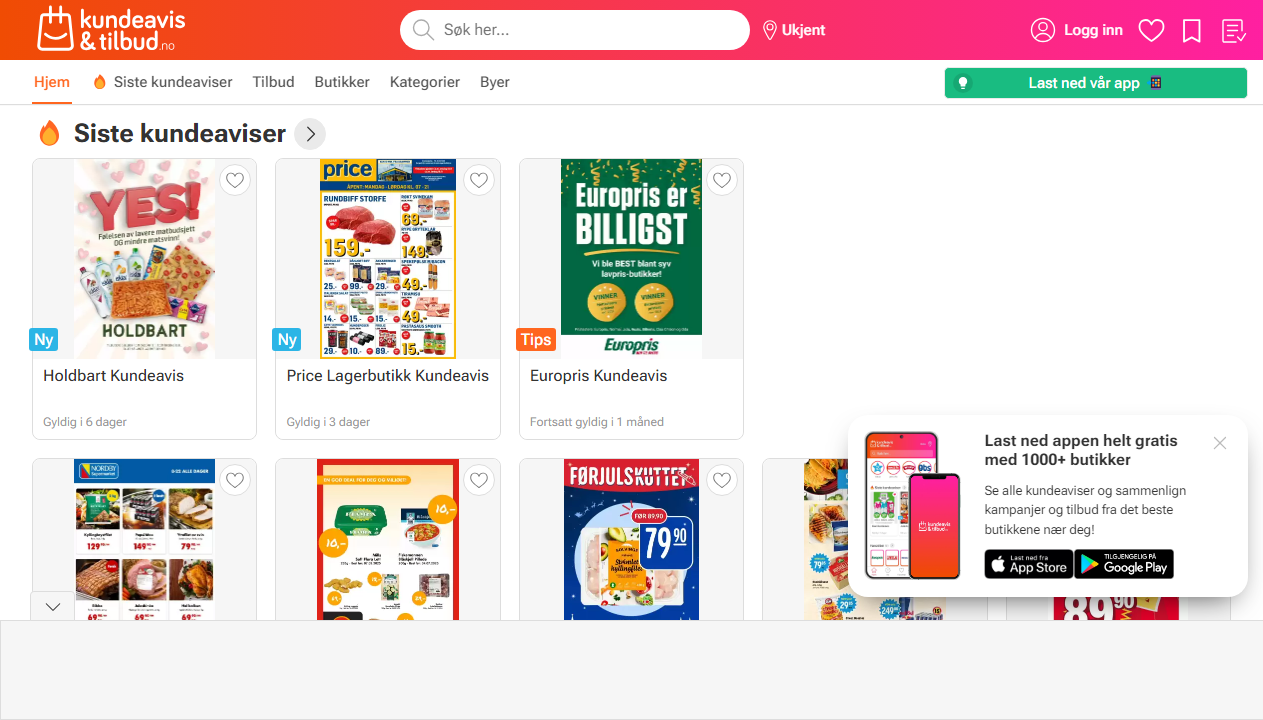Open the bookmarks icon in header

coord(1191,30)
